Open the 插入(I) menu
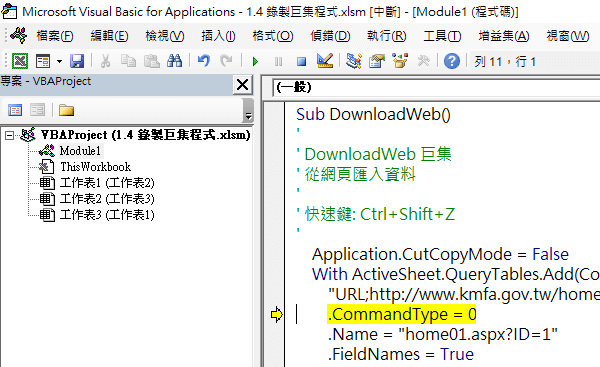600x367 pixels. 218,36
